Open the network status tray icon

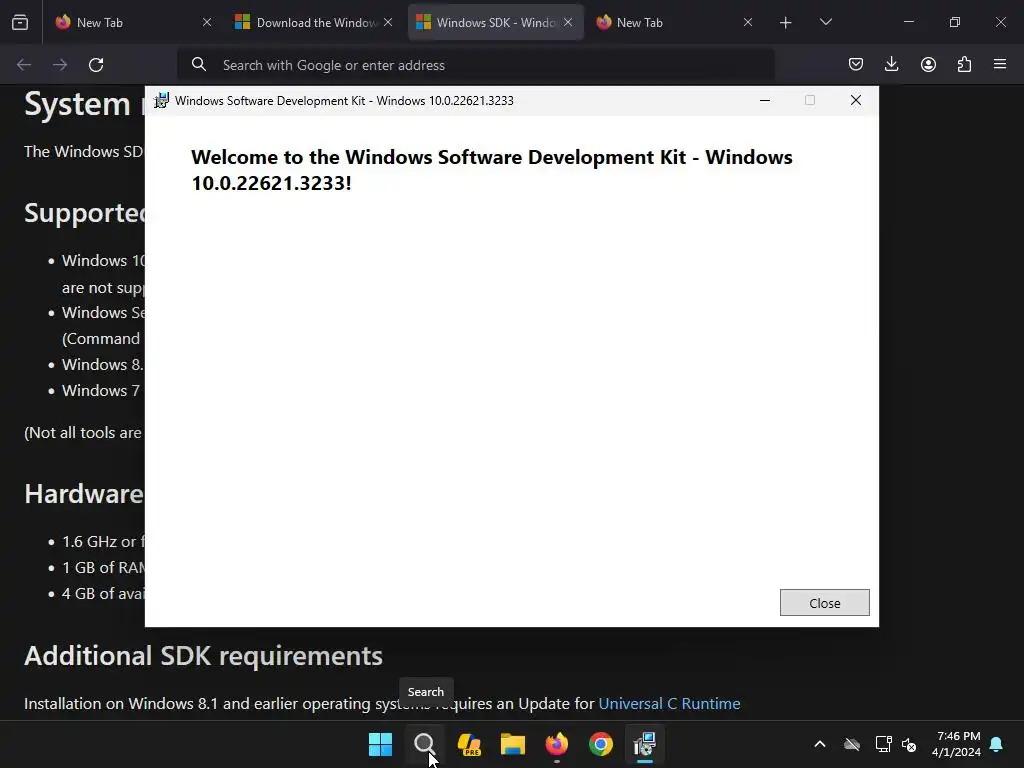point(883,744)
